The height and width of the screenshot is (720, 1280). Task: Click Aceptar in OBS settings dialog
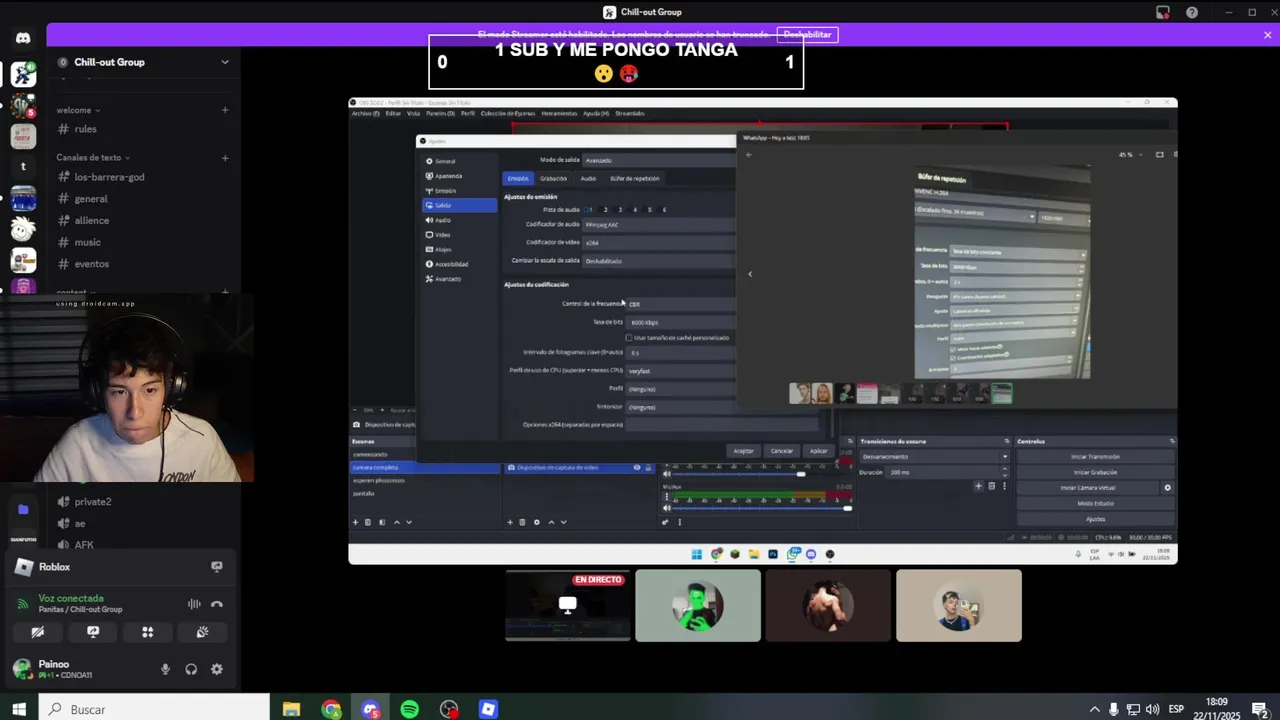[x=743, y=451]
